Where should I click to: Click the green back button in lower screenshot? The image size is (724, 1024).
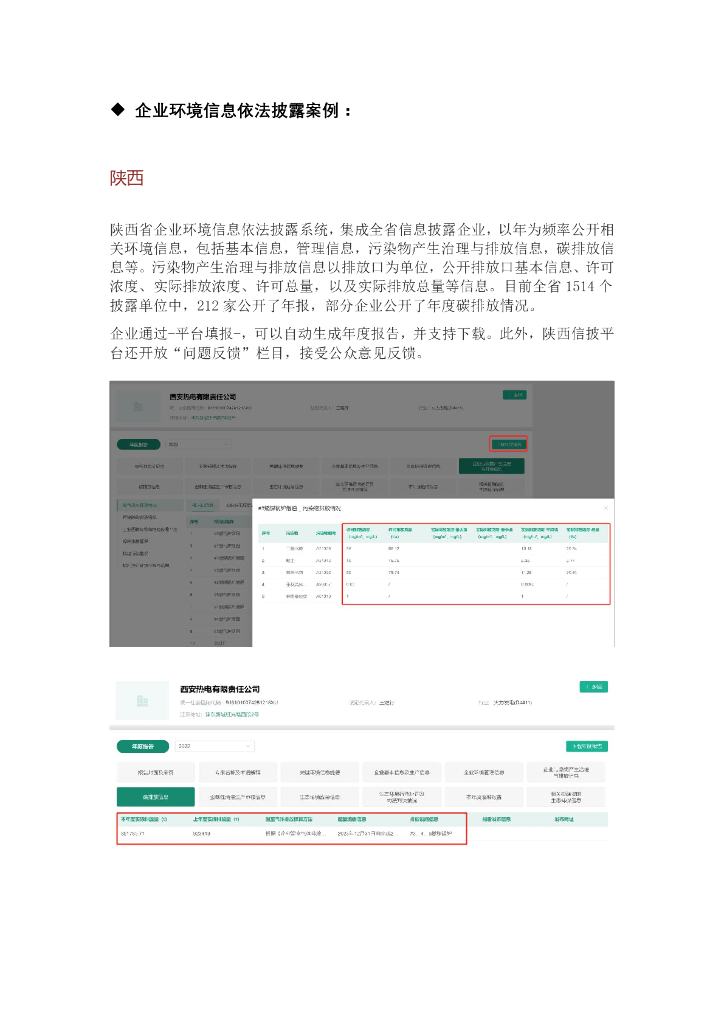[x=593, y=686]
